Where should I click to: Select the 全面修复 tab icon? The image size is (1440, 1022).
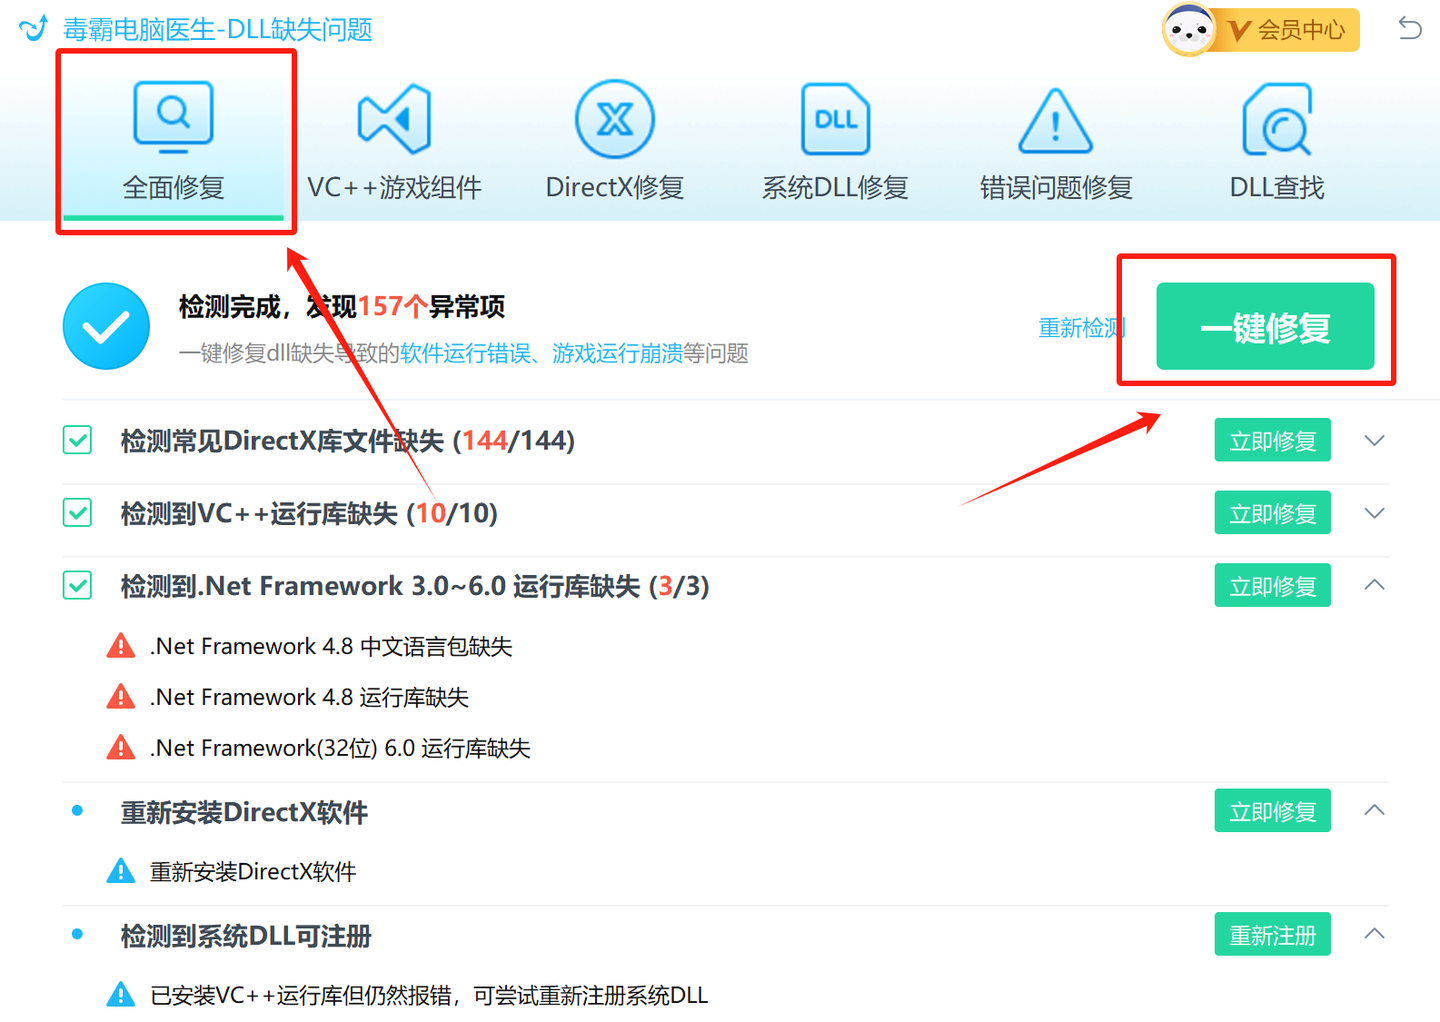coord(173,116)
